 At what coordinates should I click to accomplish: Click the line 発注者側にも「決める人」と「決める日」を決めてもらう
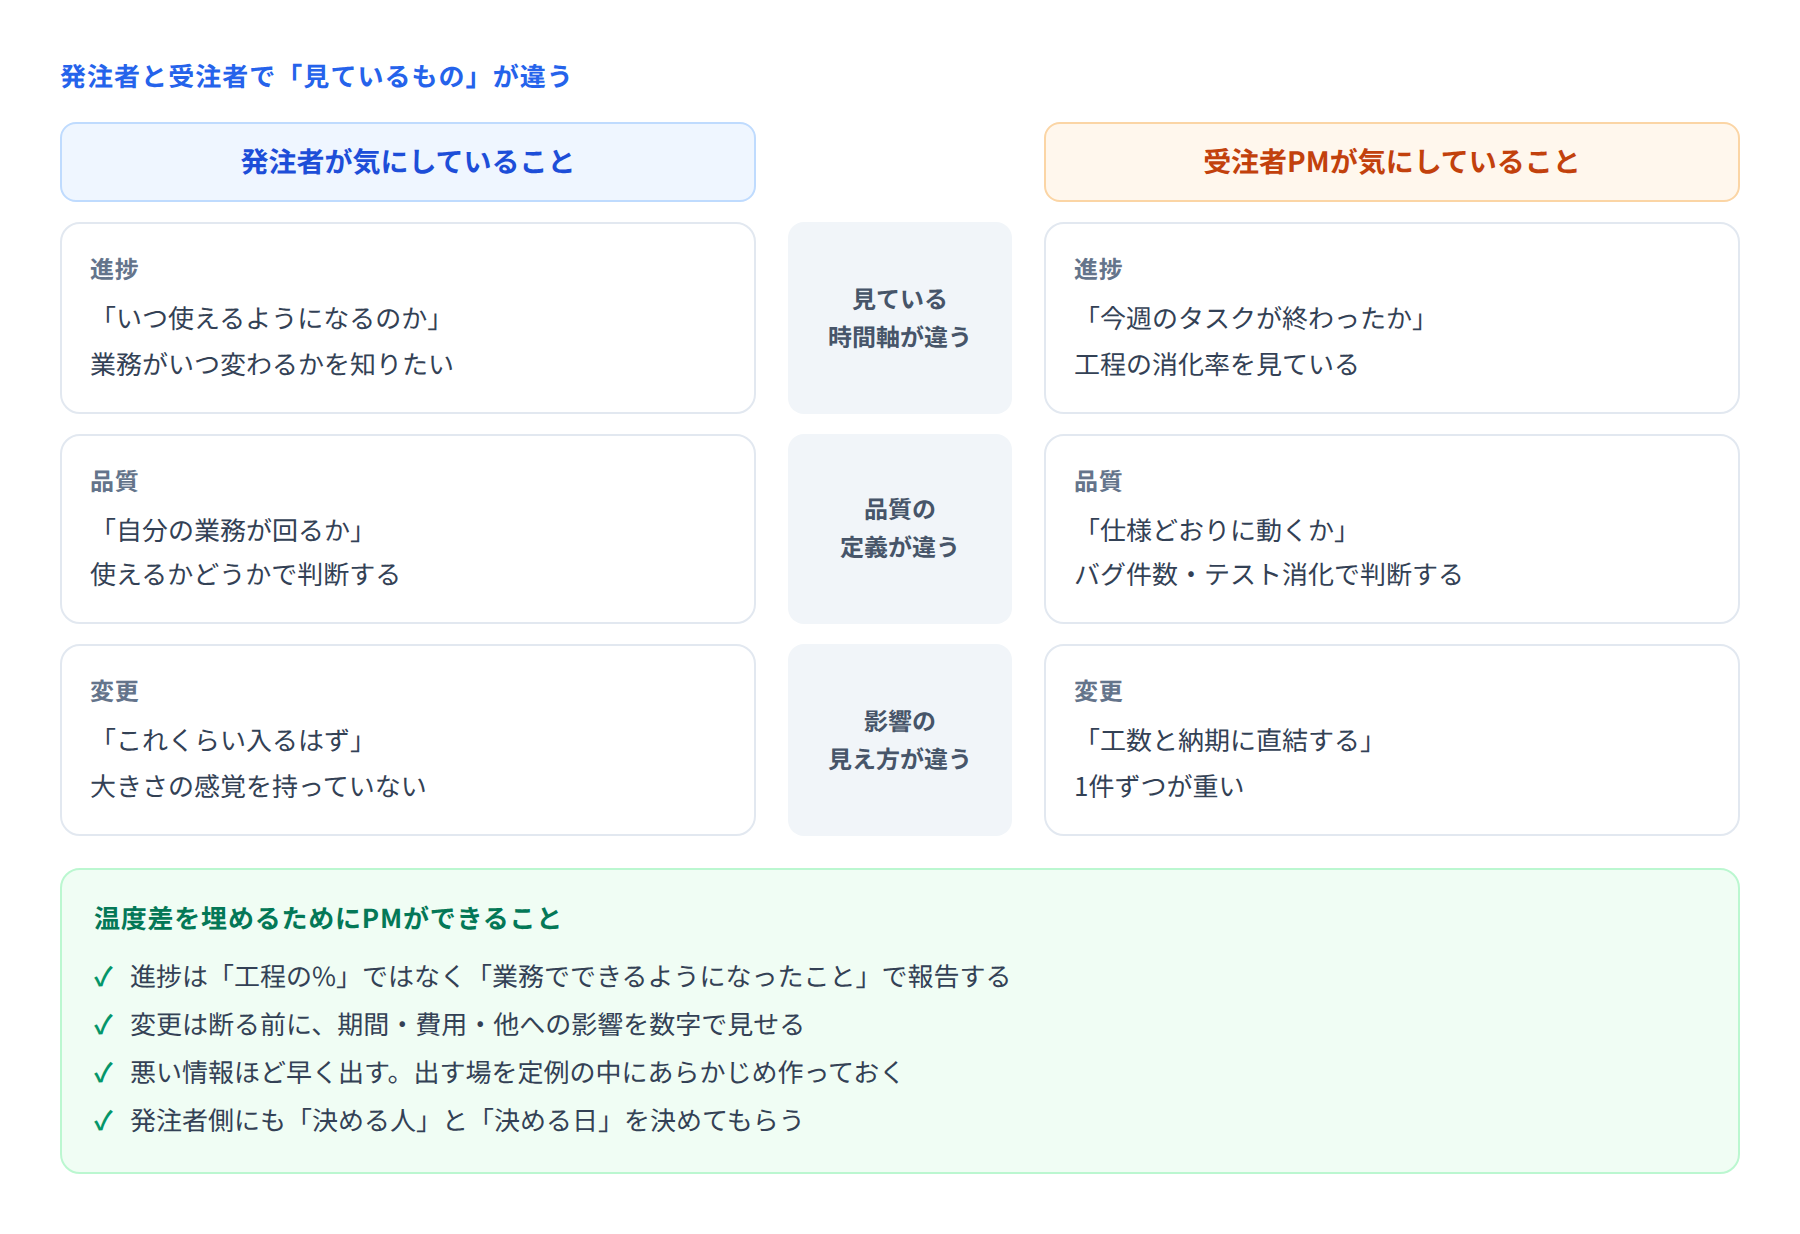click(x=467, y=1120)
